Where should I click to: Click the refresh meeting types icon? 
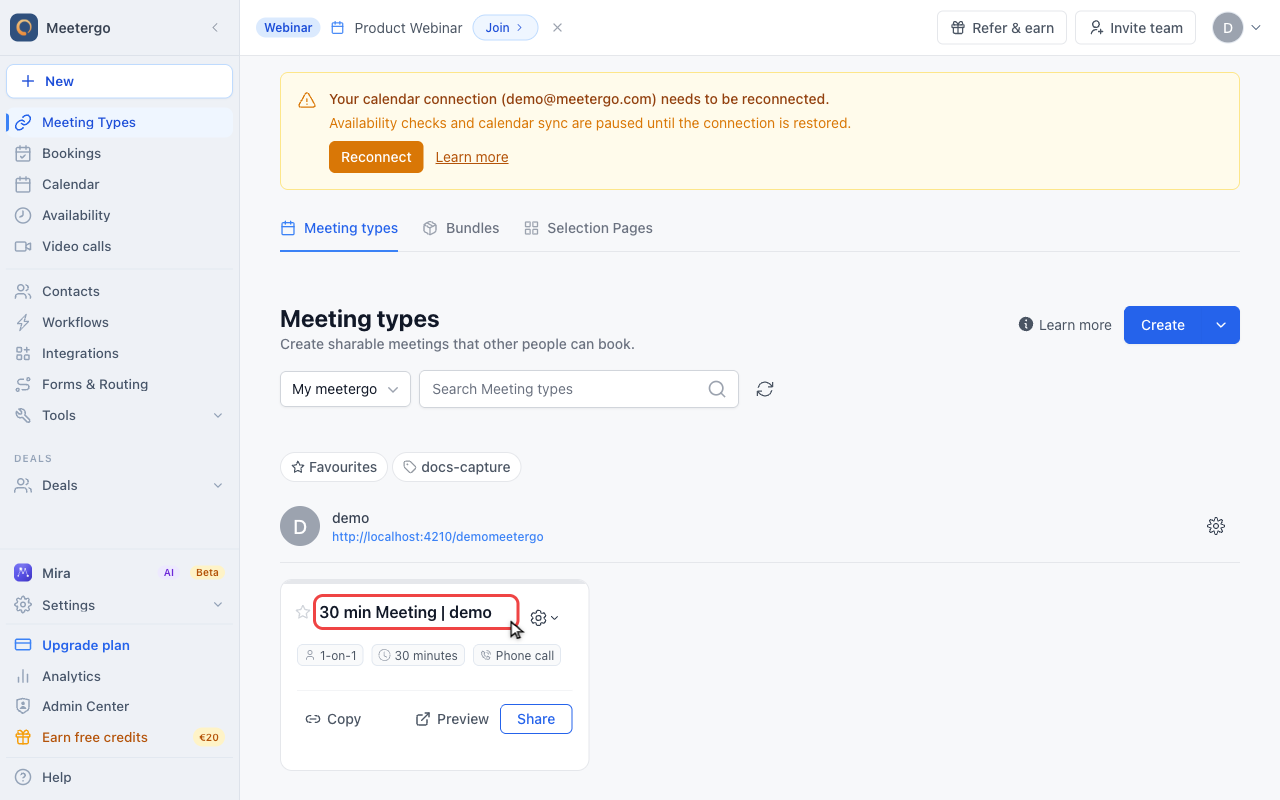[x=765, y=389]
